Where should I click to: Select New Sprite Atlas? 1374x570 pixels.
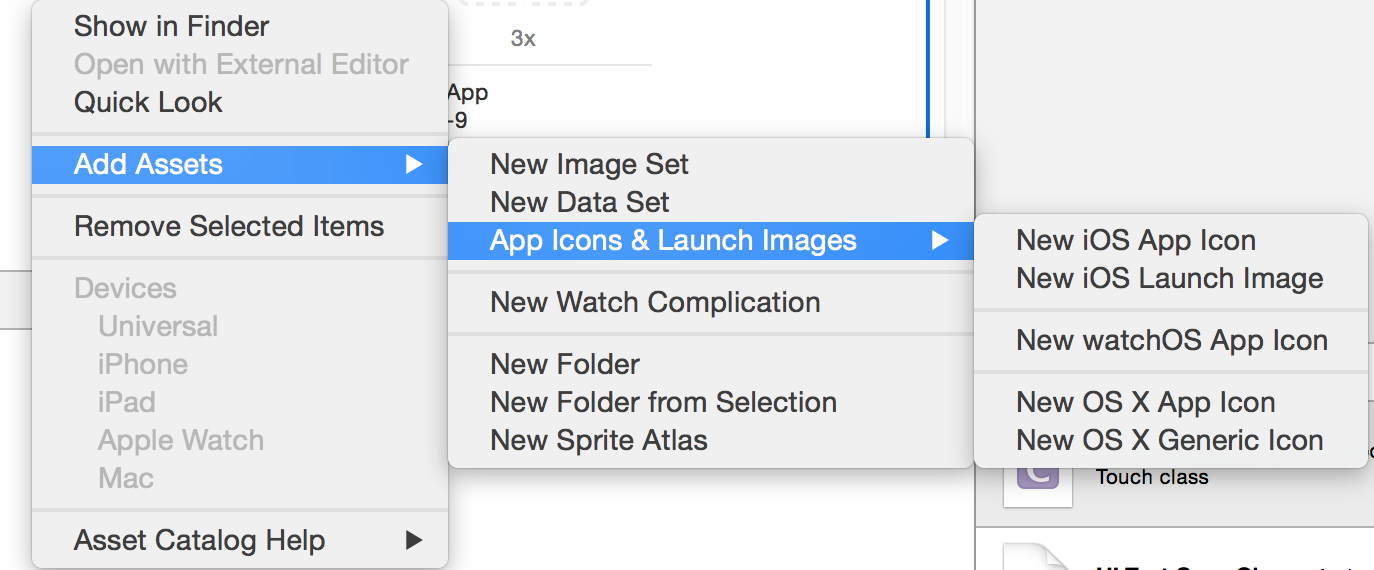pyautogui.click(x=599, y=440)
